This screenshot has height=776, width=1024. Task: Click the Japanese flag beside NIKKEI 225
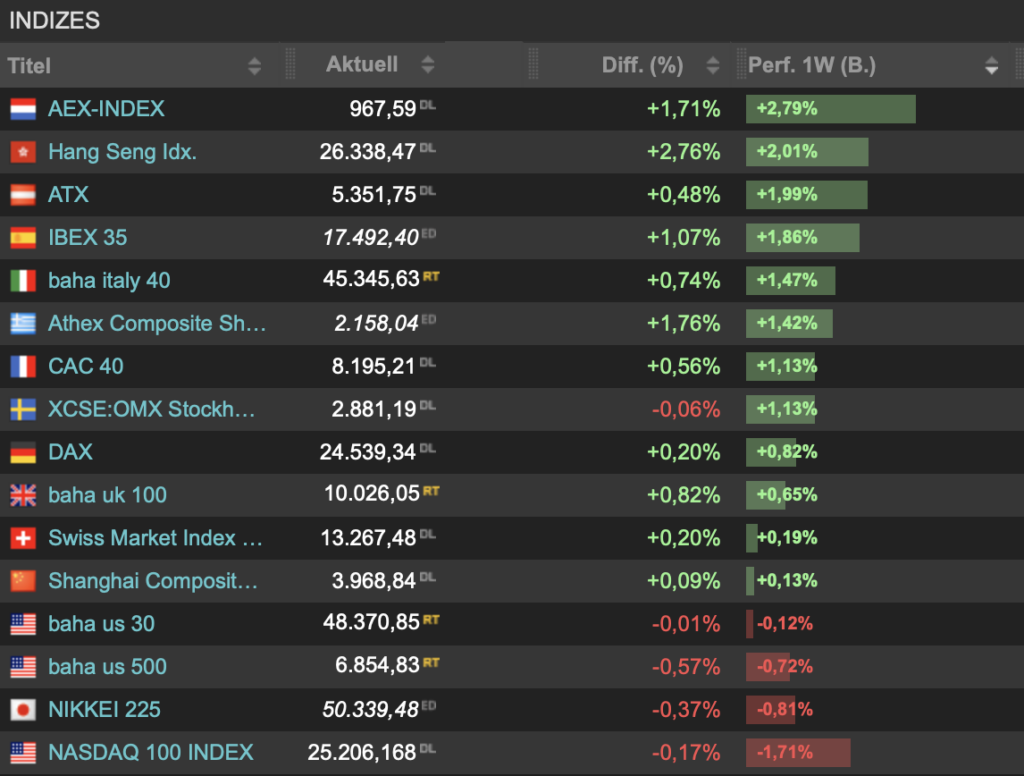tap(23, 710)
